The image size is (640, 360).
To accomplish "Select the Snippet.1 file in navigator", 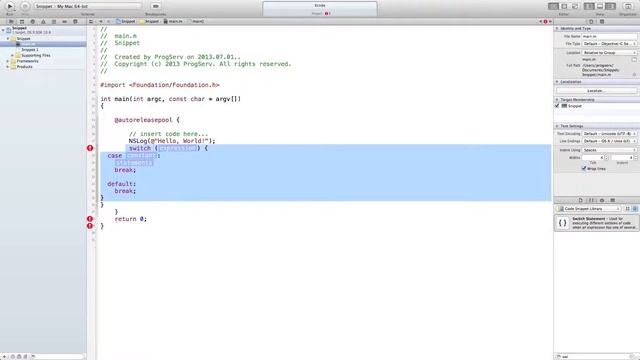I will [x=29, y=49].
